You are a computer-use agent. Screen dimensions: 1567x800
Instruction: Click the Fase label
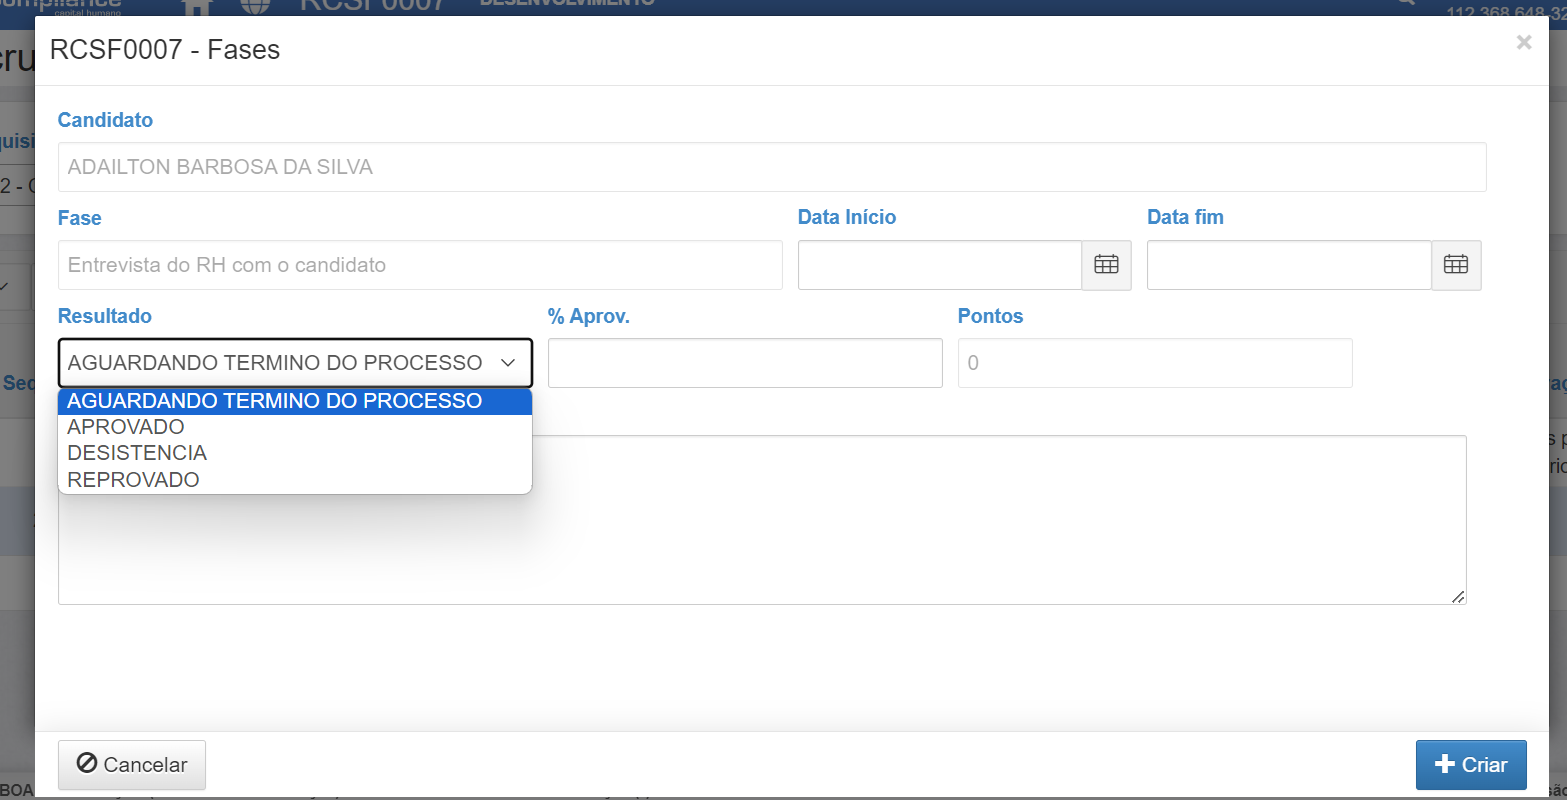(80, 218)
